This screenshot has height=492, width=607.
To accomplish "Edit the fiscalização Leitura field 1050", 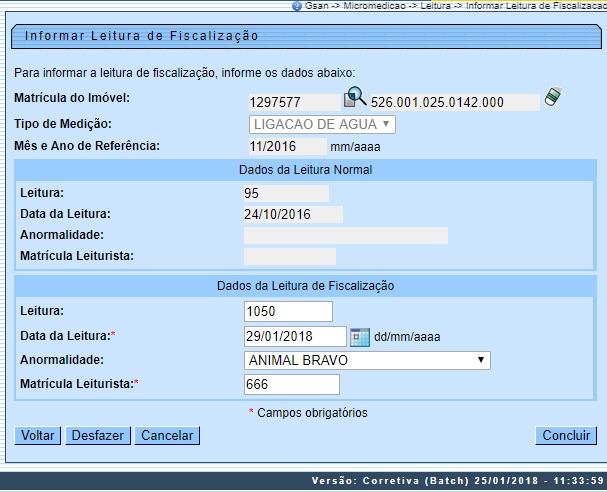I will coord(288,312).
